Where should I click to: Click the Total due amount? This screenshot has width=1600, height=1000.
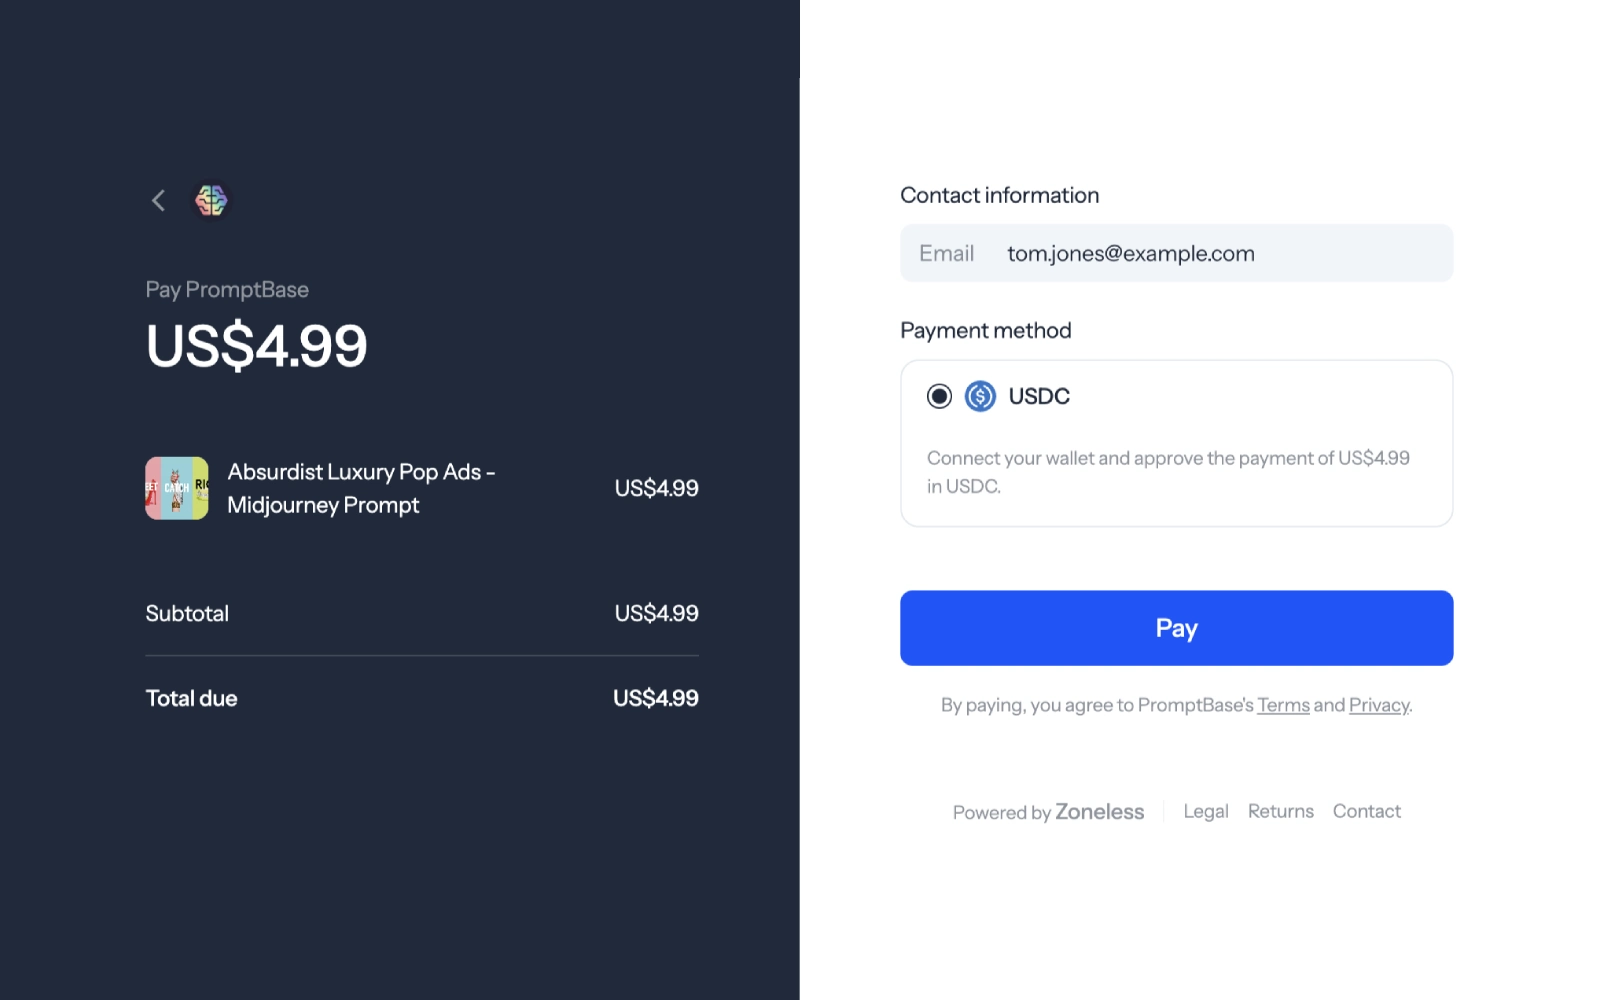click(x=656, y=698)
